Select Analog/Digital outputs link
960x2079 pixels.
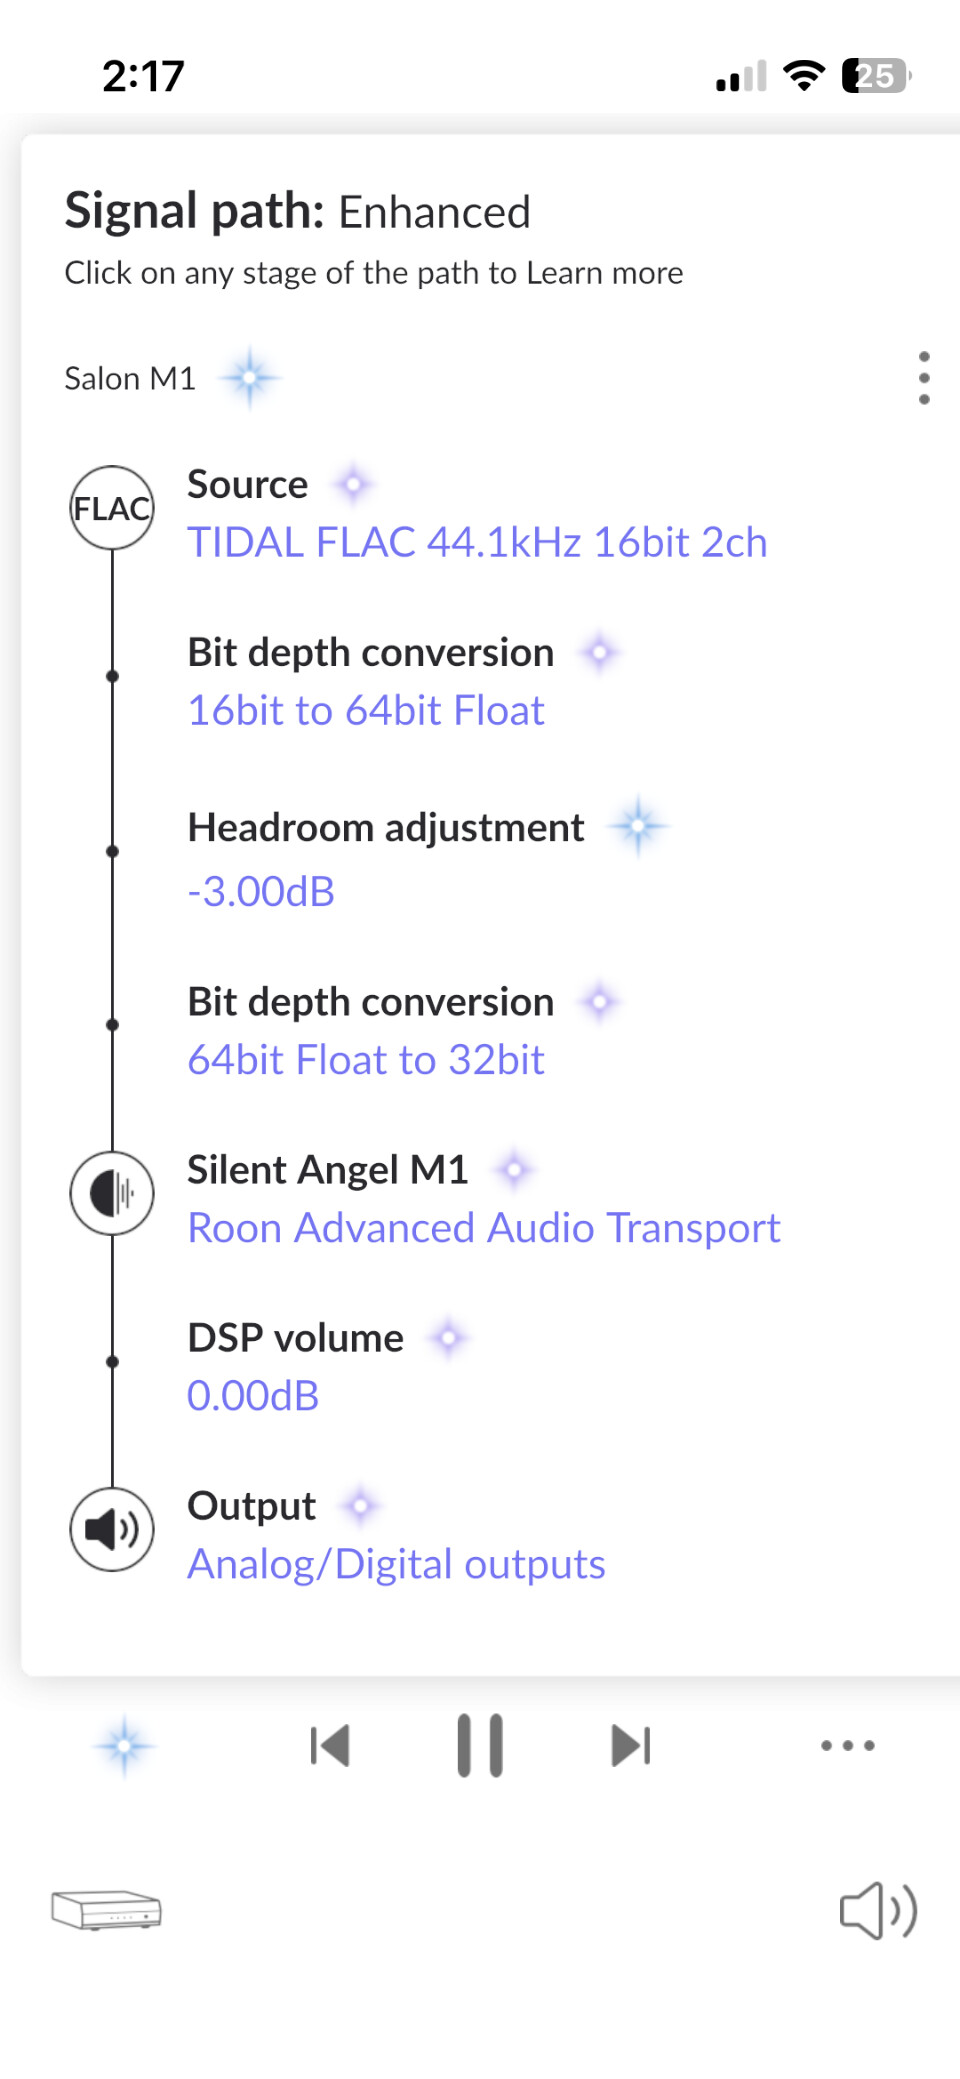click(x=396, y=1565)
